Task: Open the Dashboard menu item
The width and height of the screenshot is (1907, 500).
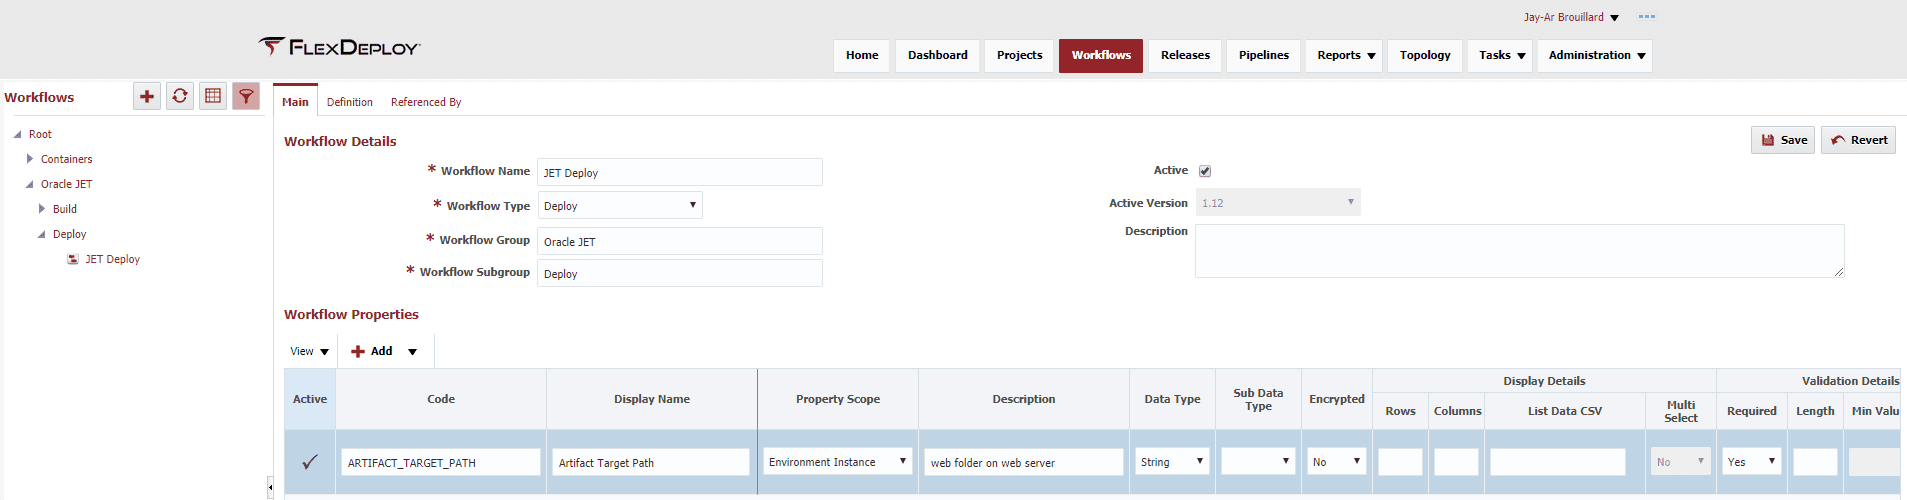Action: (x=937, y=55)
